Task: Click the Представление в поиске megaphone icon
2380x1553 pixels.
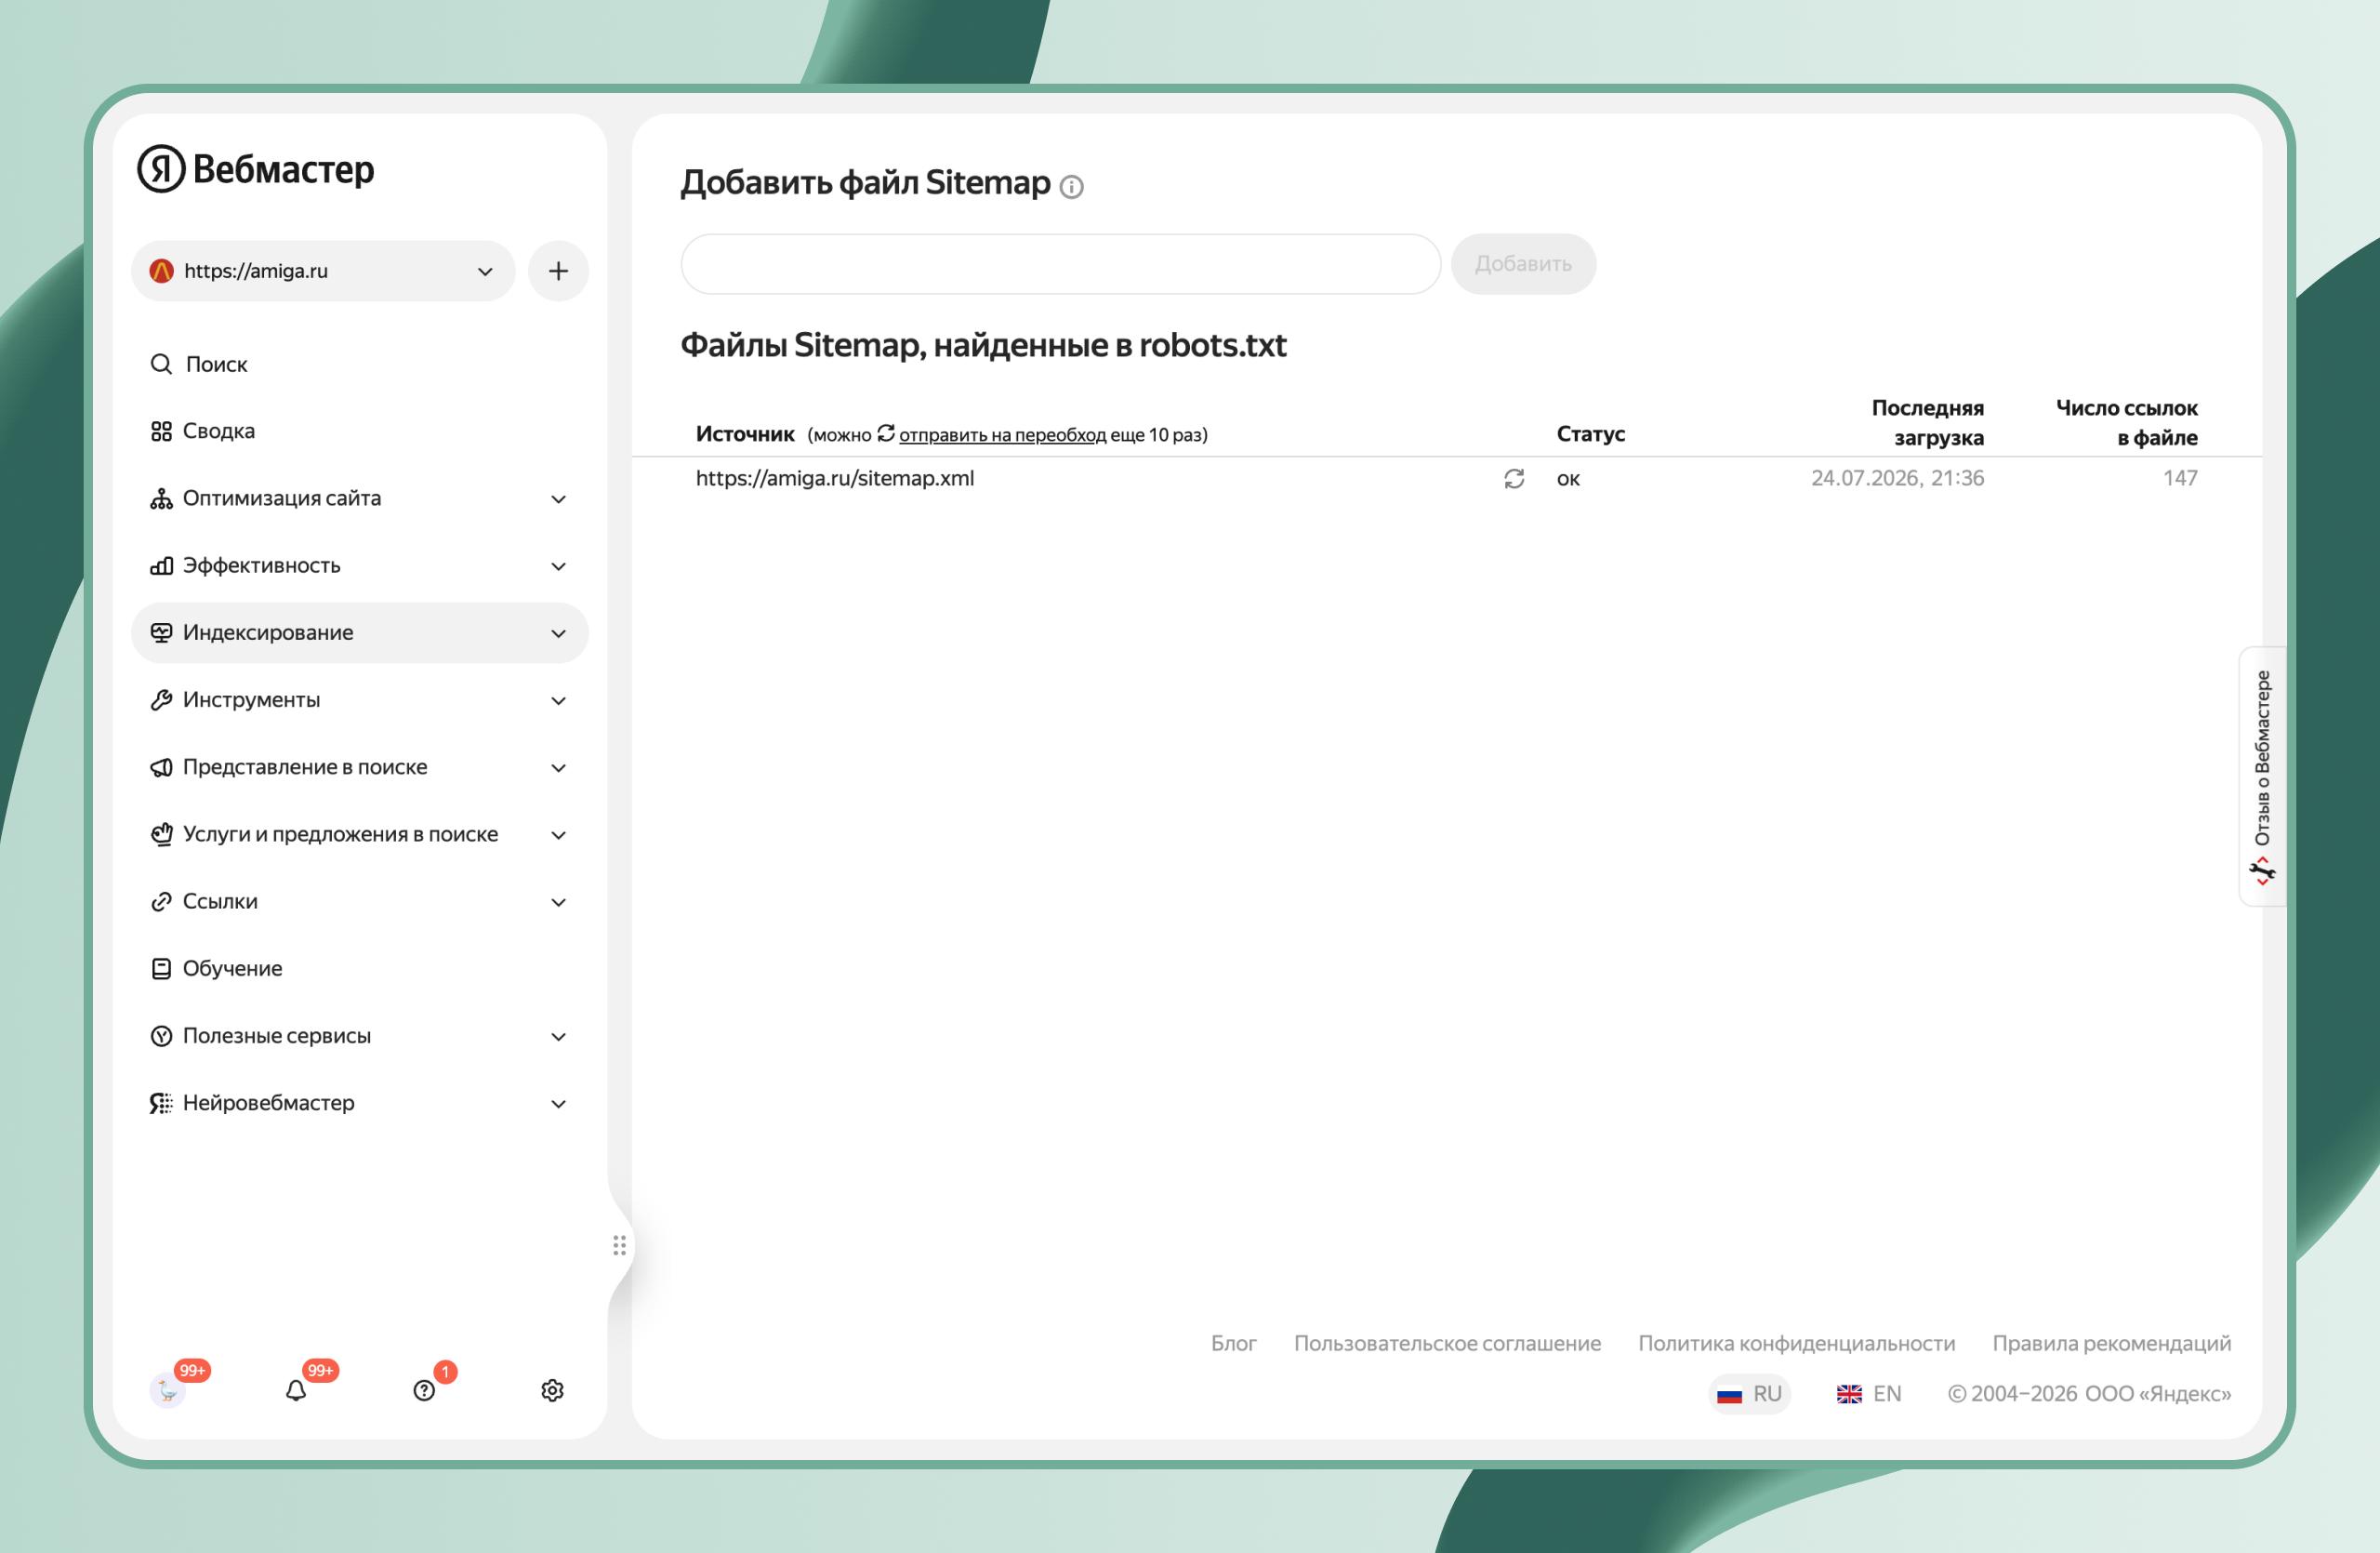Action: coord(161,767)
